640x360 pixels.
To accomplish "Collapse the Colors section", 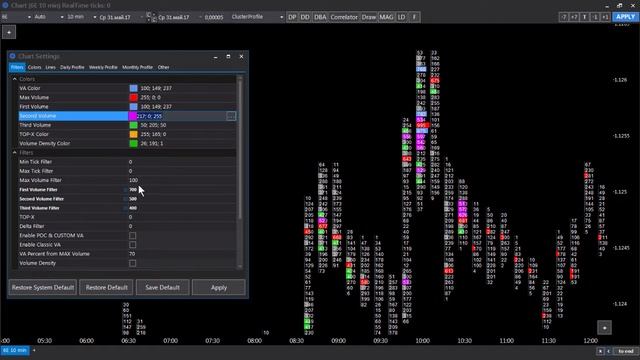I will click(x=15, y=79).
